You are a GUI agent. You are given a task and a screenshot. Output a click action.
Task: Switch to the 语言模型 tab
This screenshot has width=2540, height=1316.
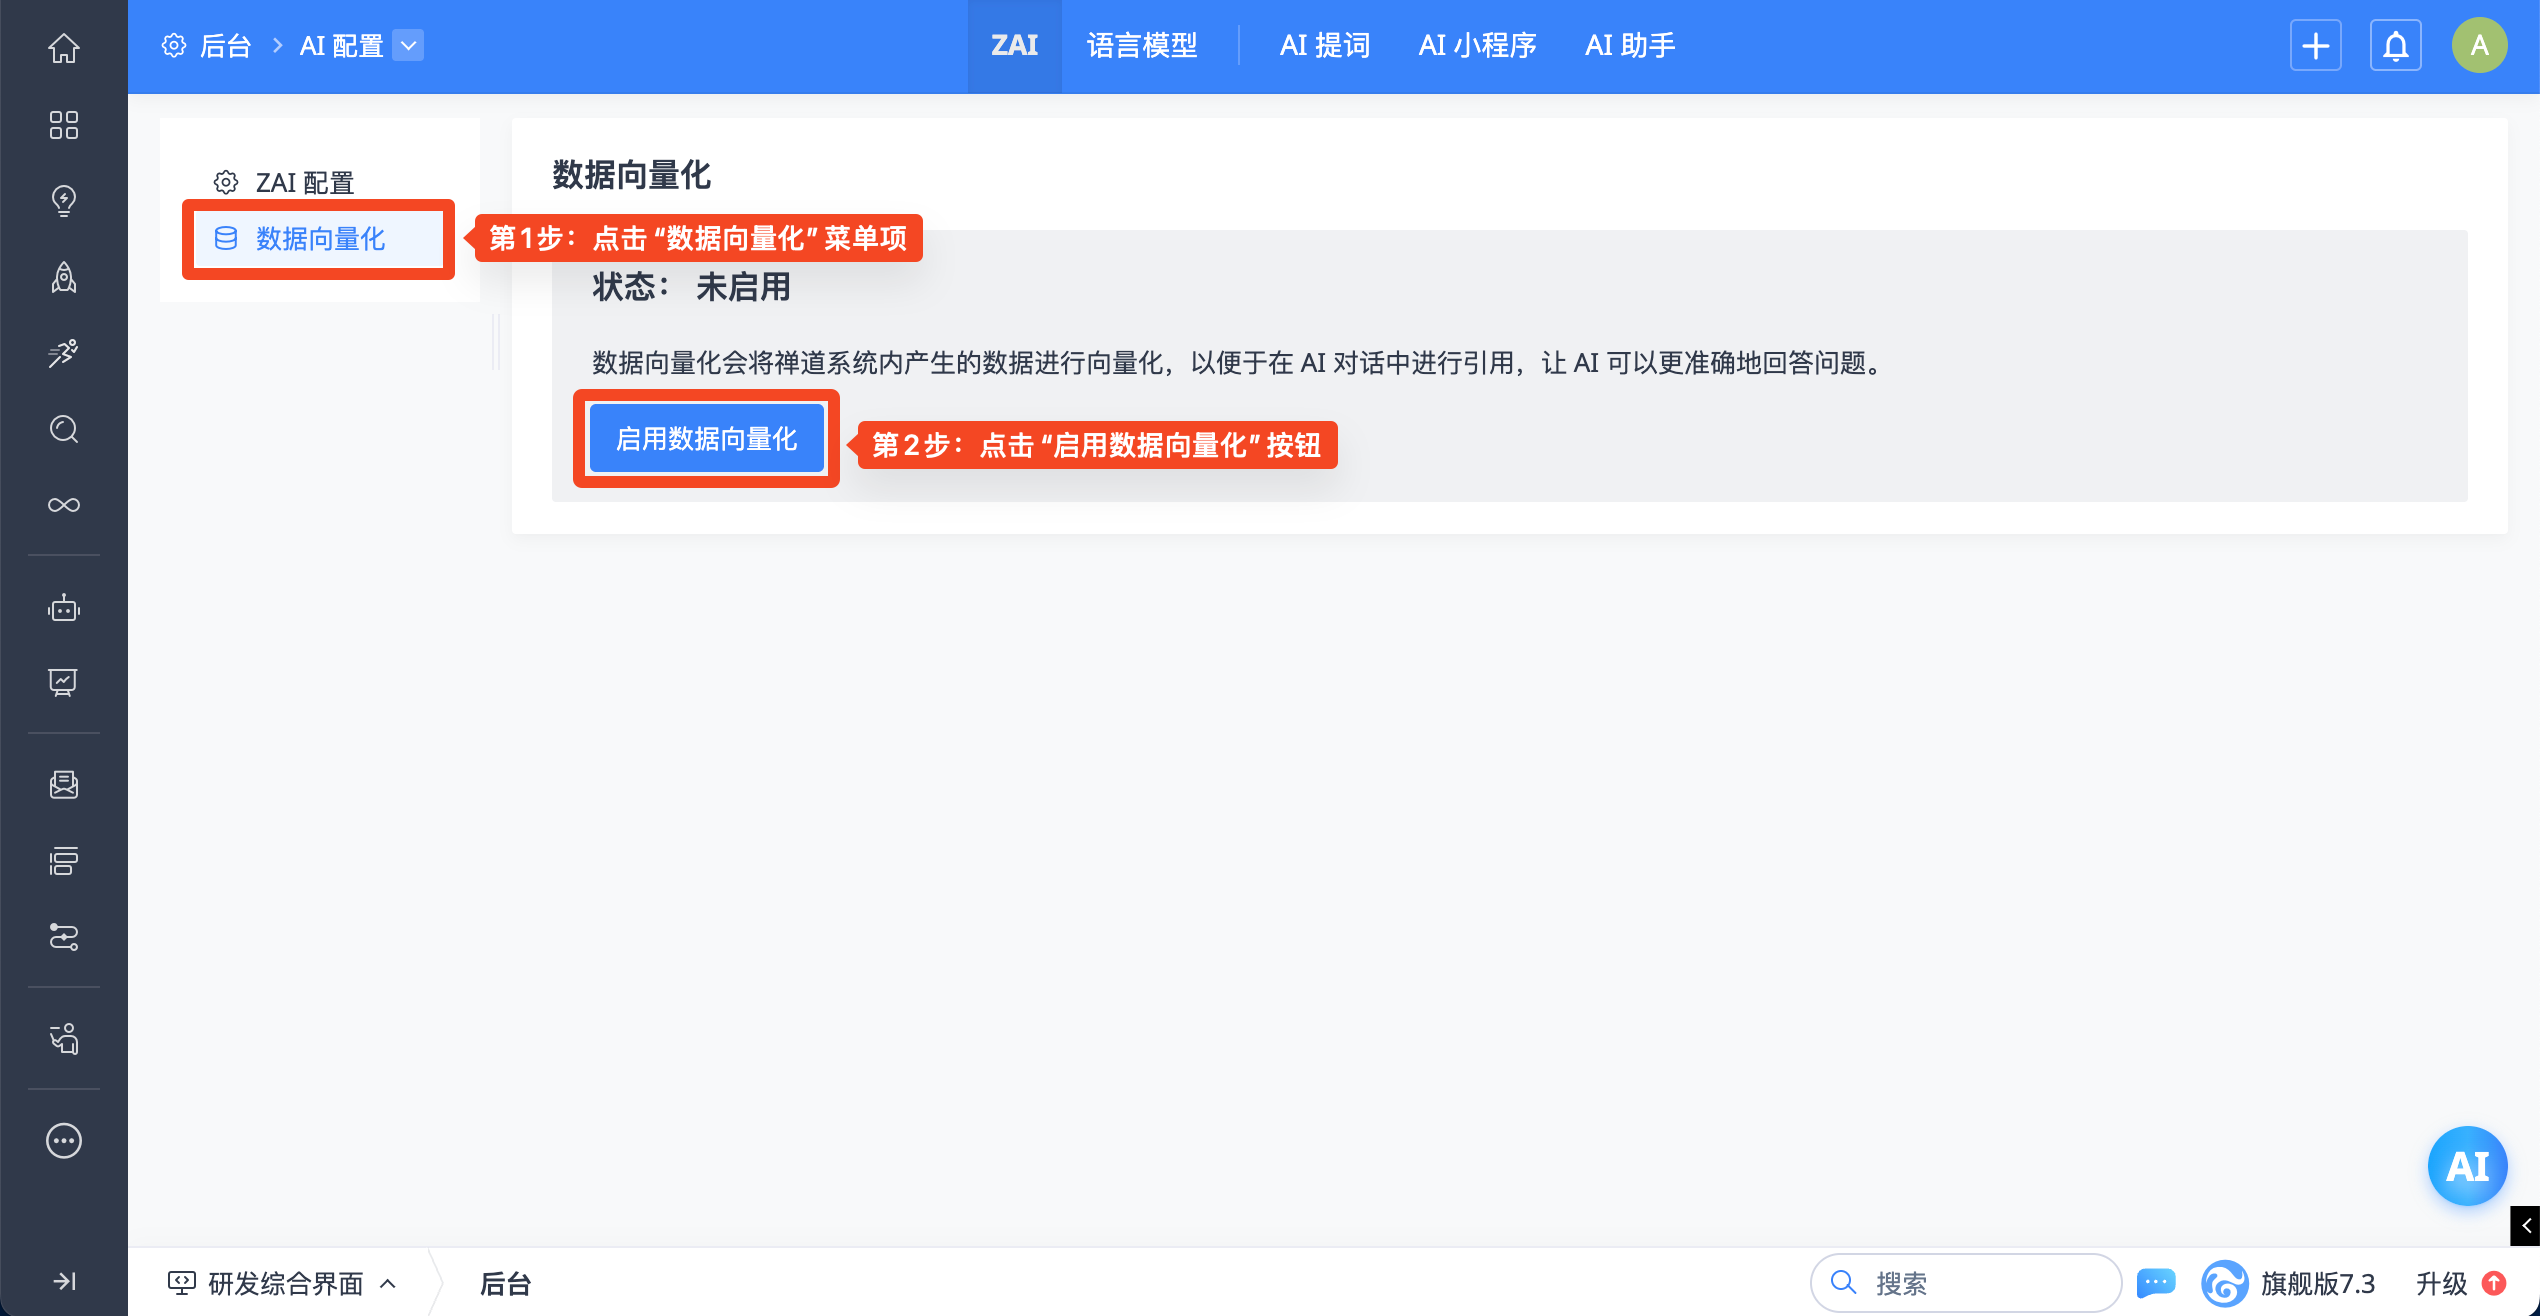[x=1142, y=46]
